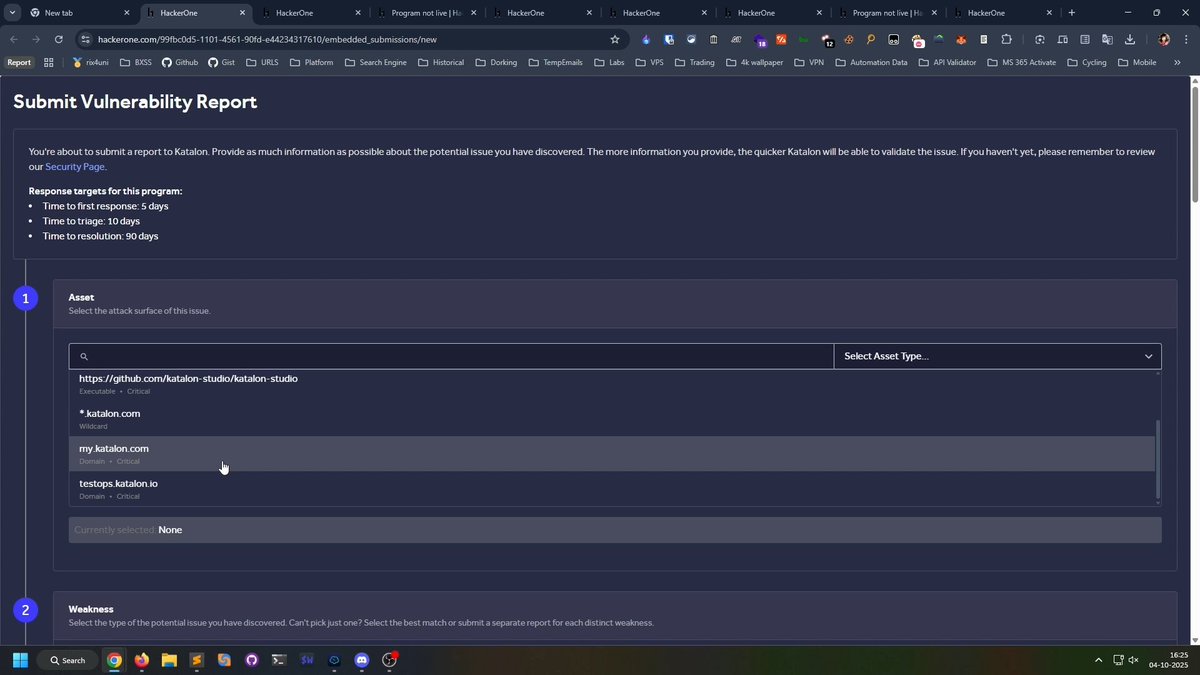Open the Chrome profile avatar

[1164, 39]
